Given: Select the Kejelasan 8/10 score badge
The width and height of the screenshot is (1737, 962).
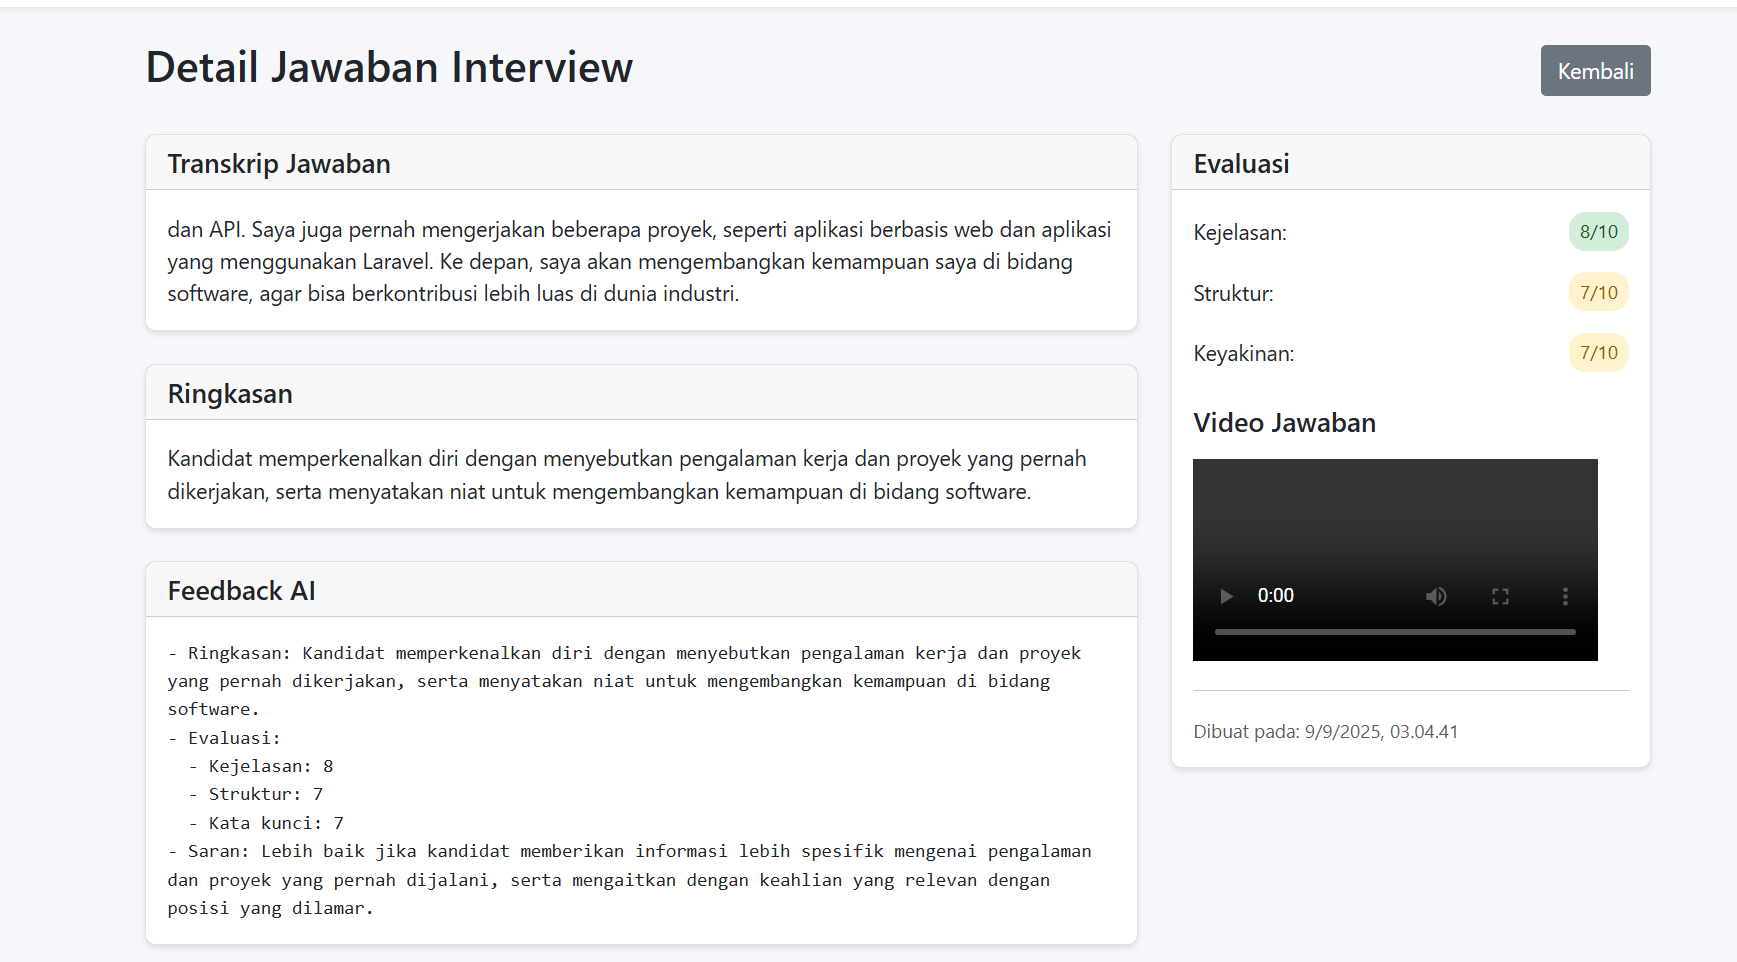Looking at the screenshot, I should pyautogui.click(x=1598, y=231).
